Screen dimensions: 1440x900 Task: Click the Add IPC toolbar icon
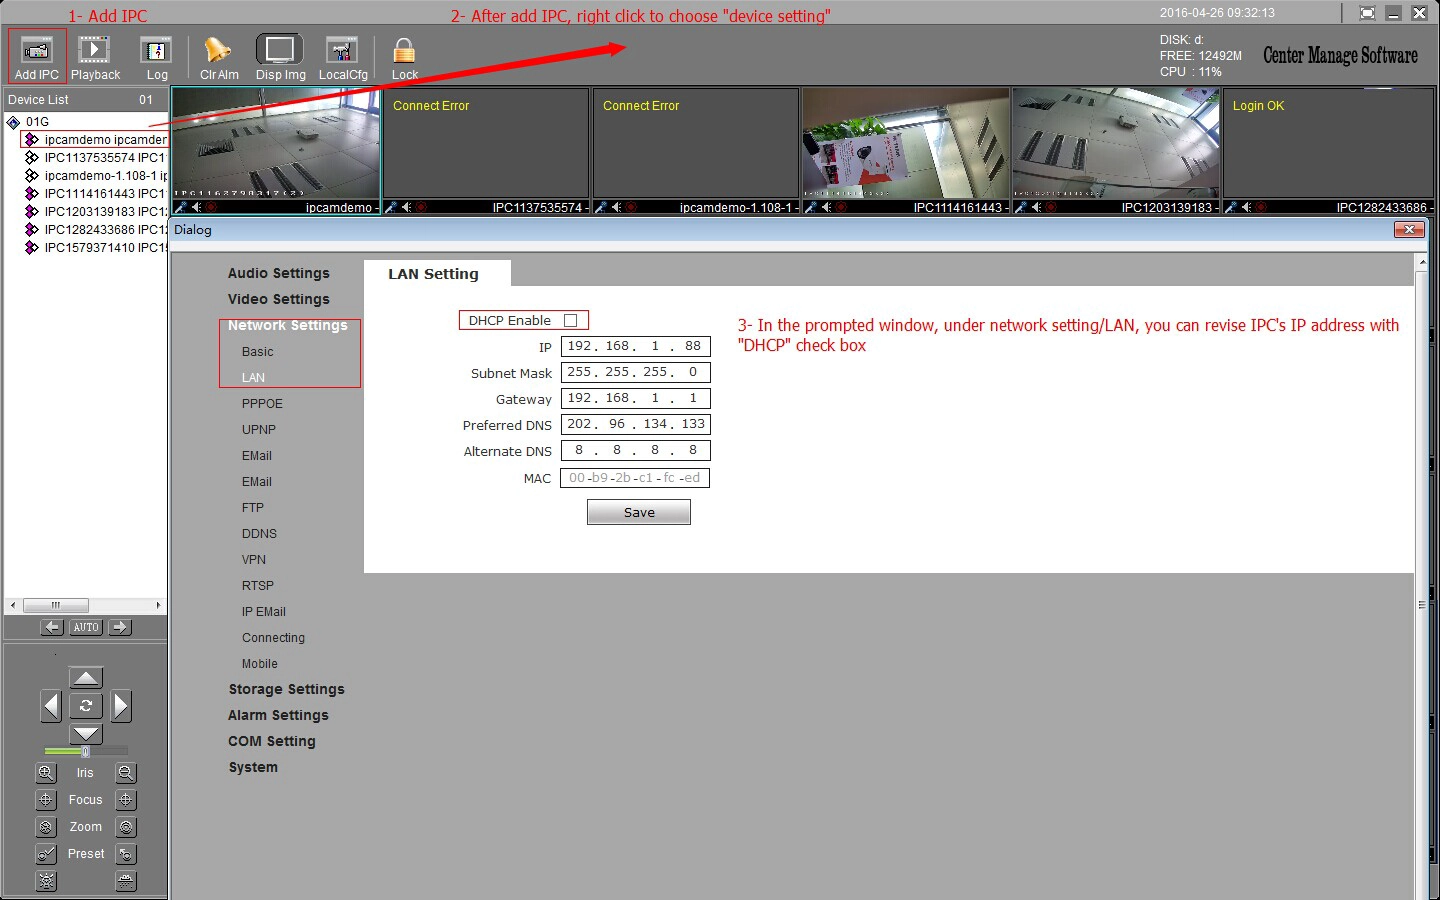click(37, 57)
